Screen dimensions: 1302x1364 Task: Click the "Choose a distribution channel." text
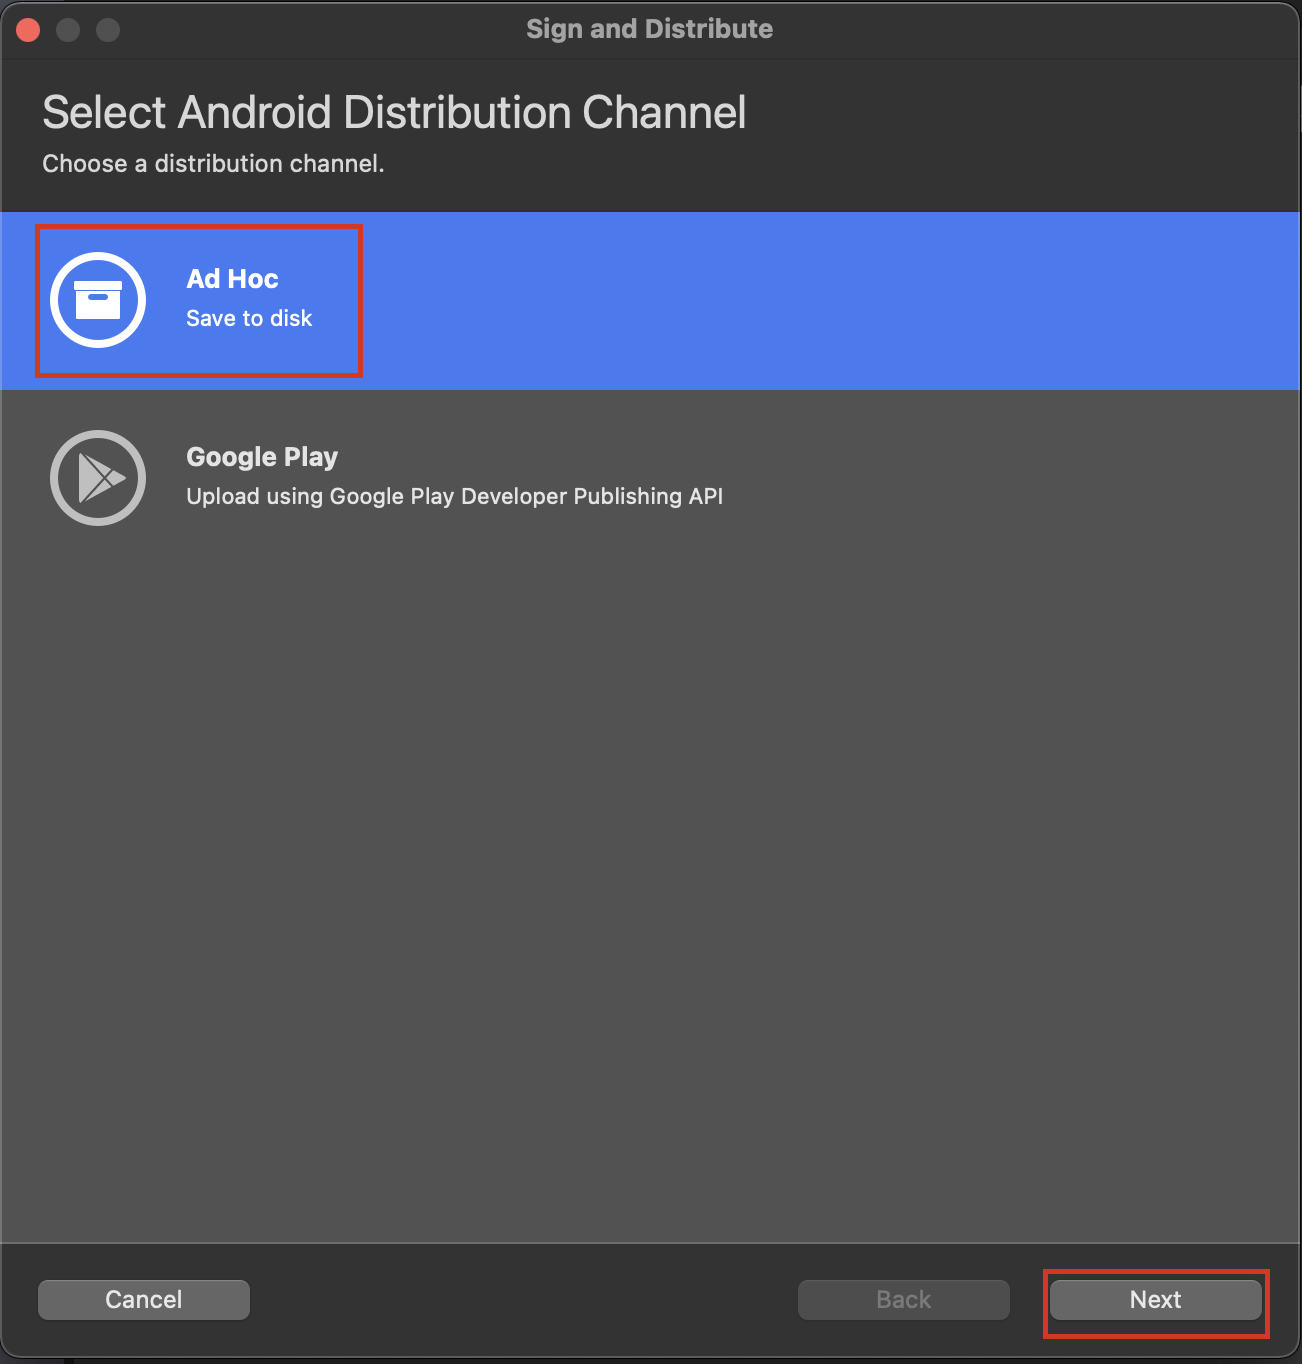(213, 164)
